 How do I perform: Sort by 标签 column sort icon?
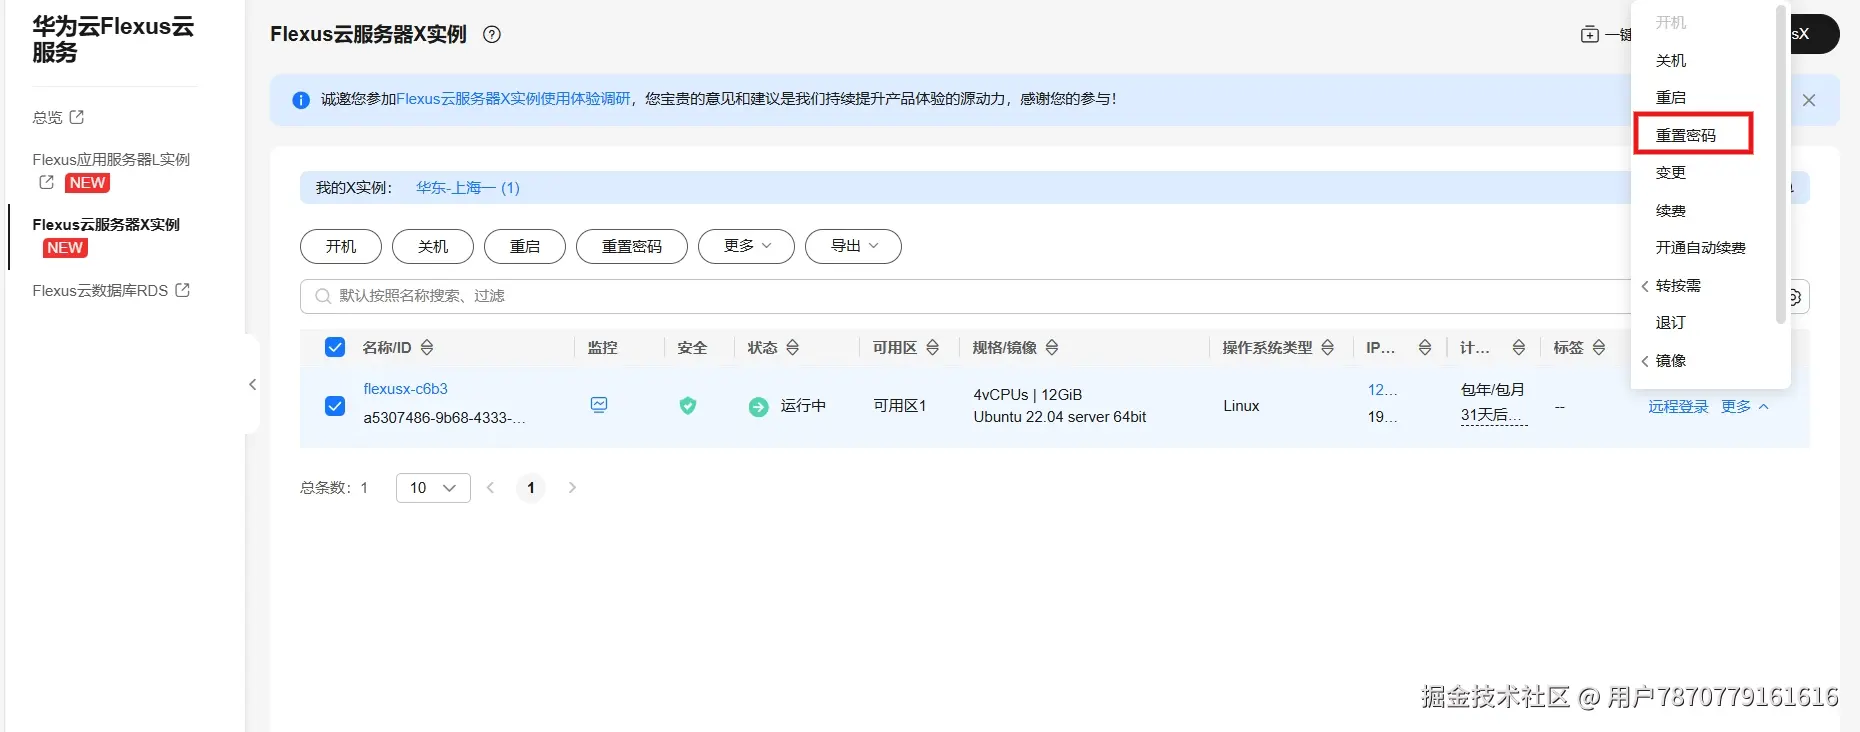coord(1599,347)
